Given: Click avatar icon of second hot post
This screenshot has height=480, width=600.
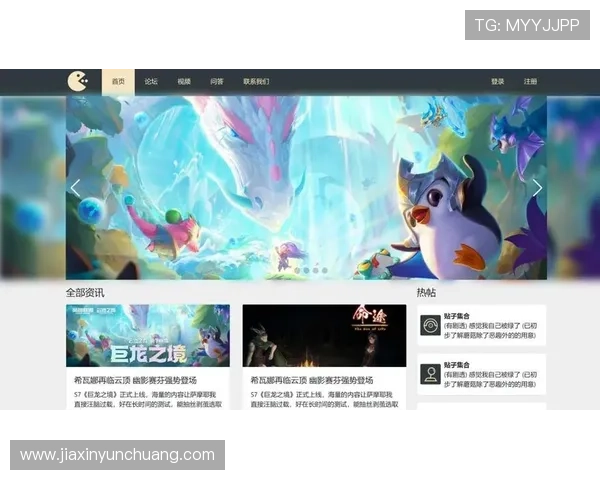Looking at the screenshot, I should [430, 374].
